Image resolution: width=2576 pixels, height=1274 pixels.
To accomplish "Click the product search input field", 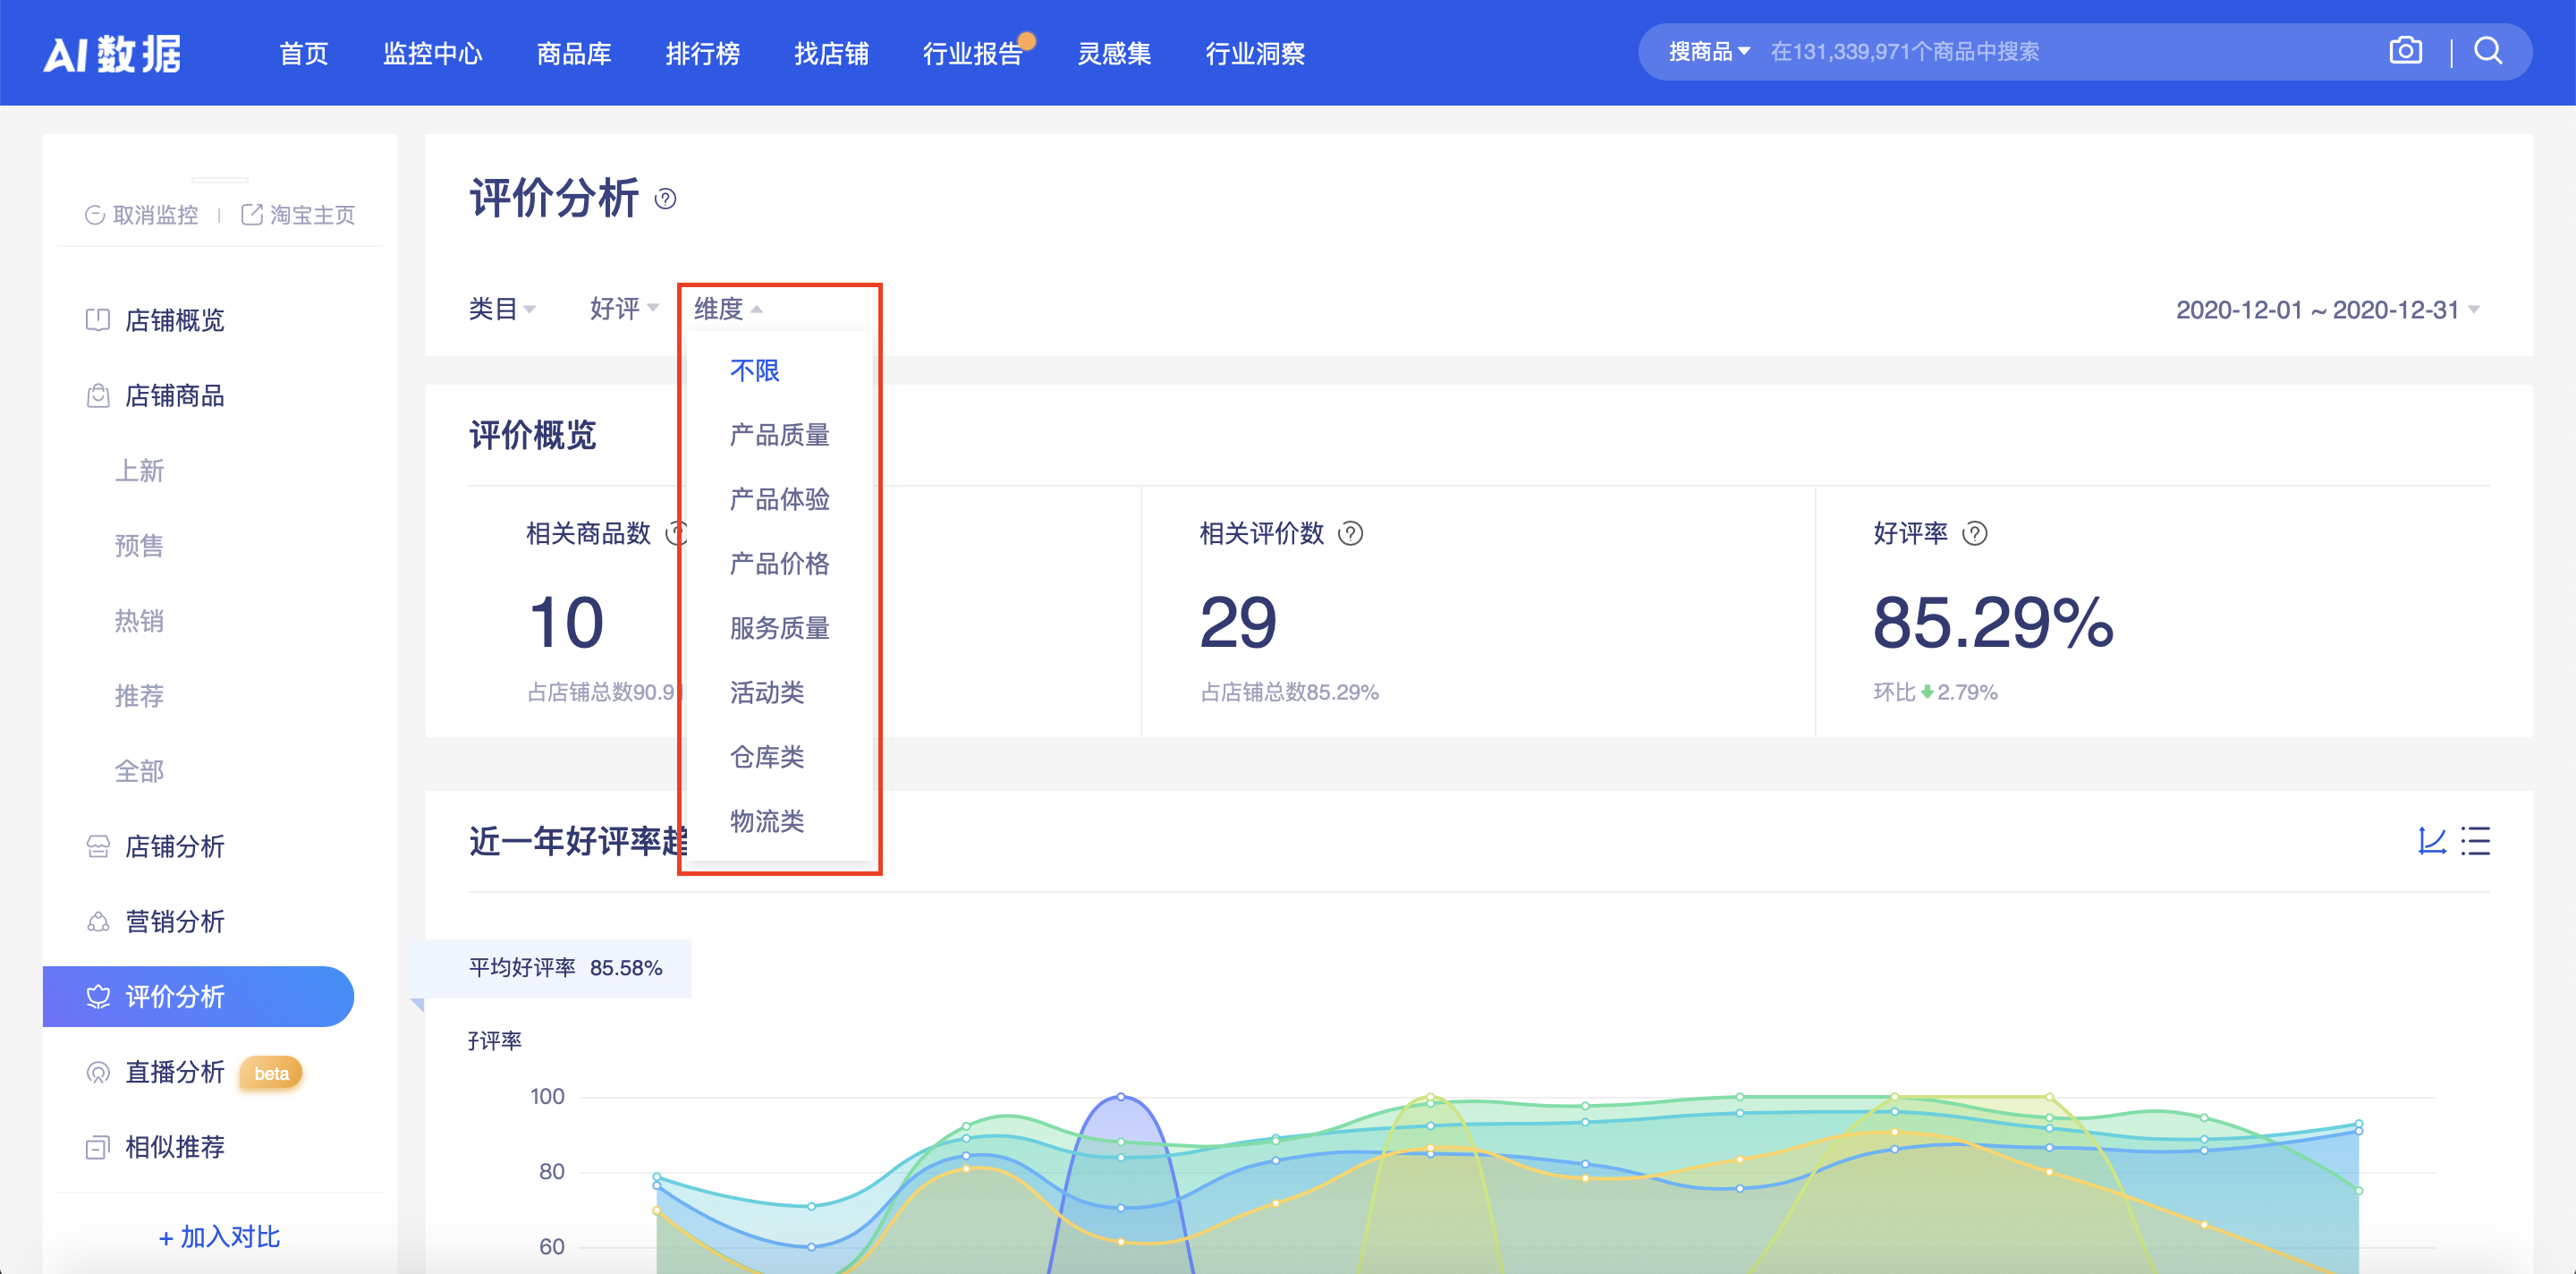I will pos(2065,51).
